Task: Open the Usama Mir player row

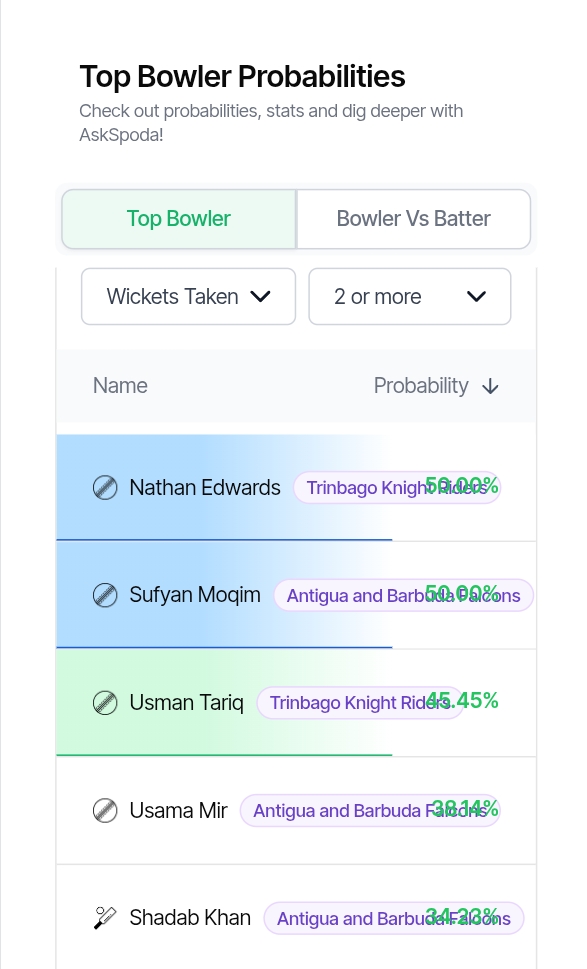Action: tap(296, 810)
